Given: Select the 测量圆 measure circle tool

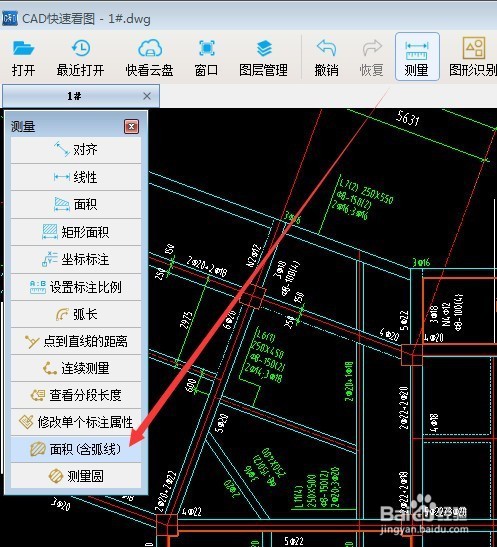Looking at the screenshot, I should (76, 476).
